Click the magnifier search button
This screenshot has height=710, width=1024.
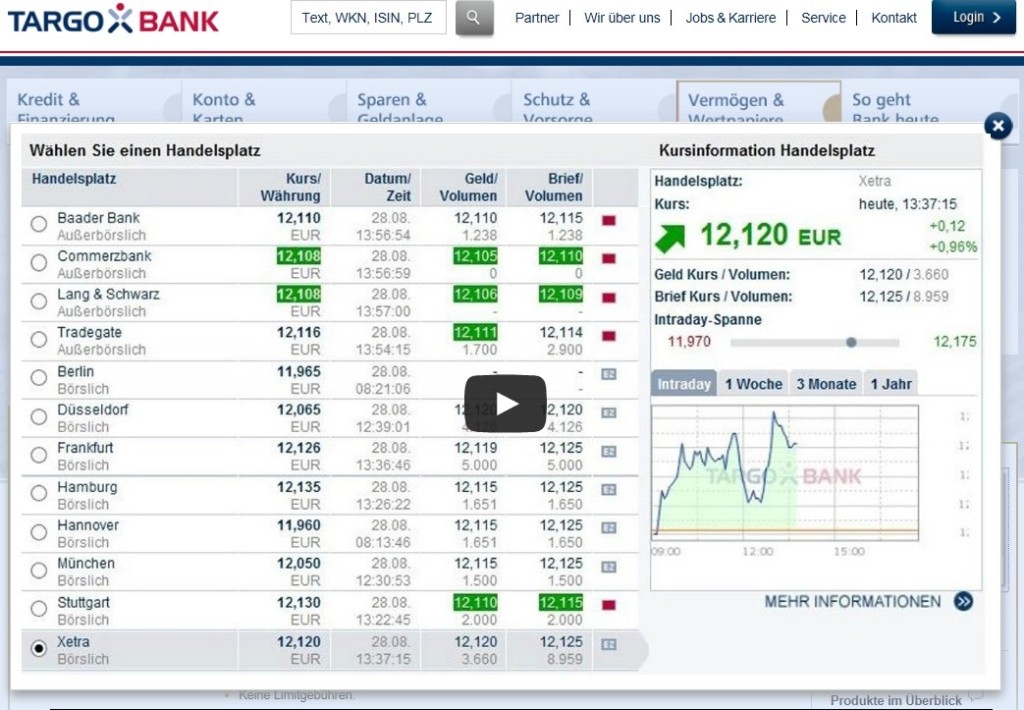pos(474,18)
